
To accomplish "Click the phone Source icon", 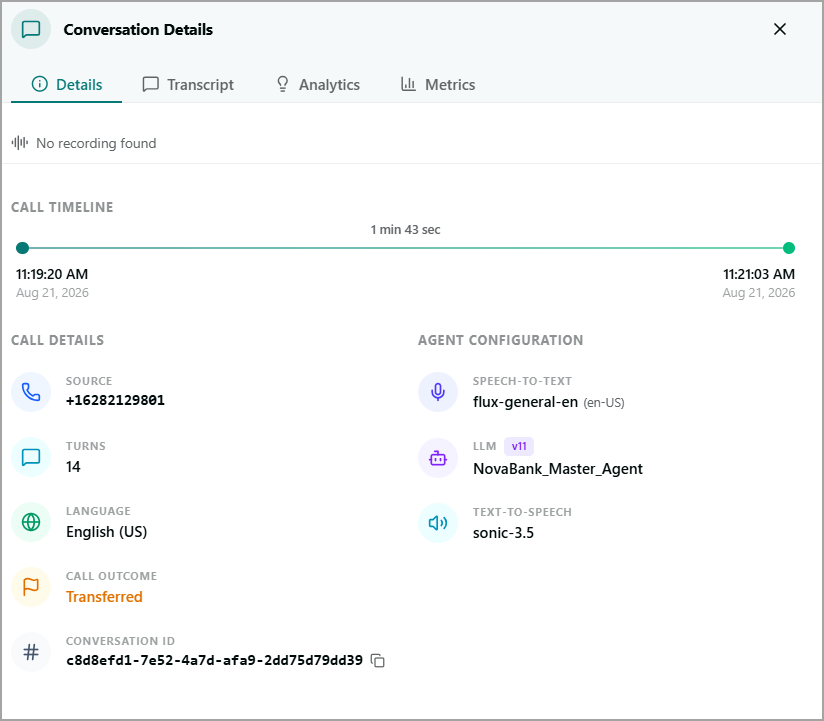I will [31, 392].
